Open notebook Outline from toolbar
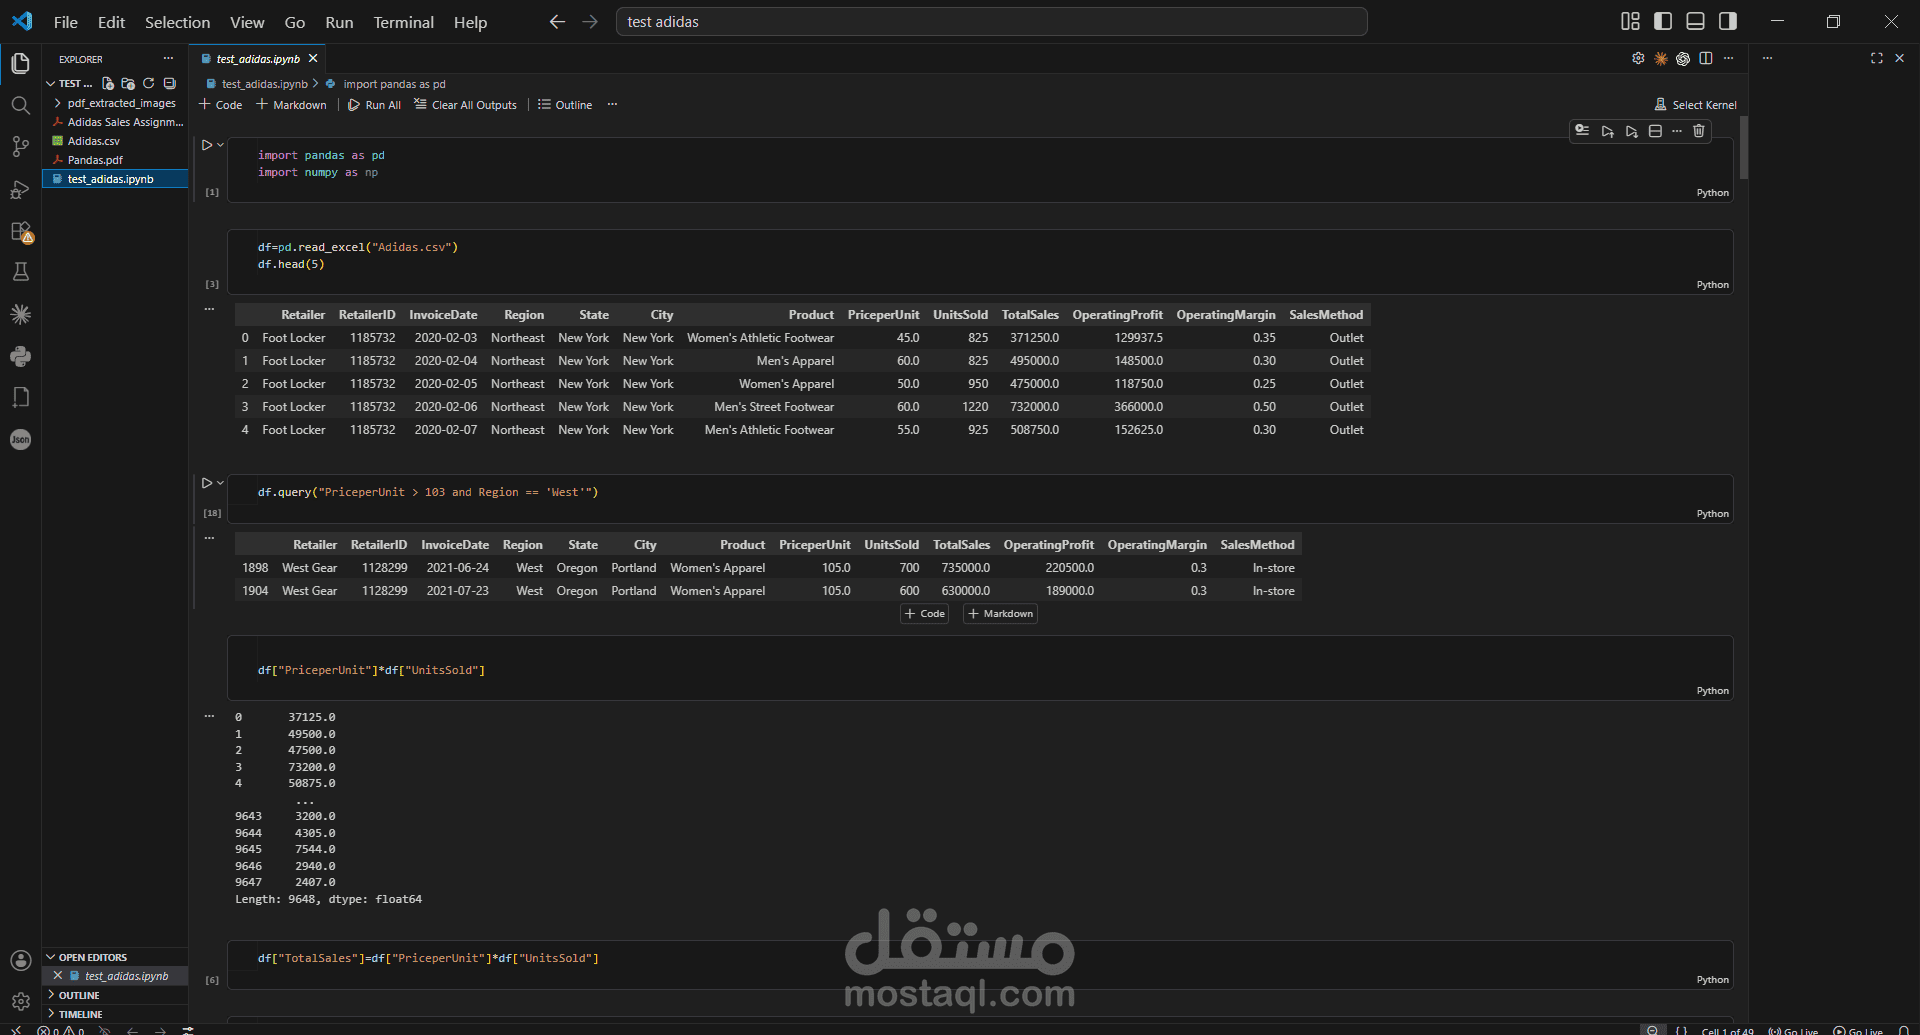 click(x=565, y=105)
